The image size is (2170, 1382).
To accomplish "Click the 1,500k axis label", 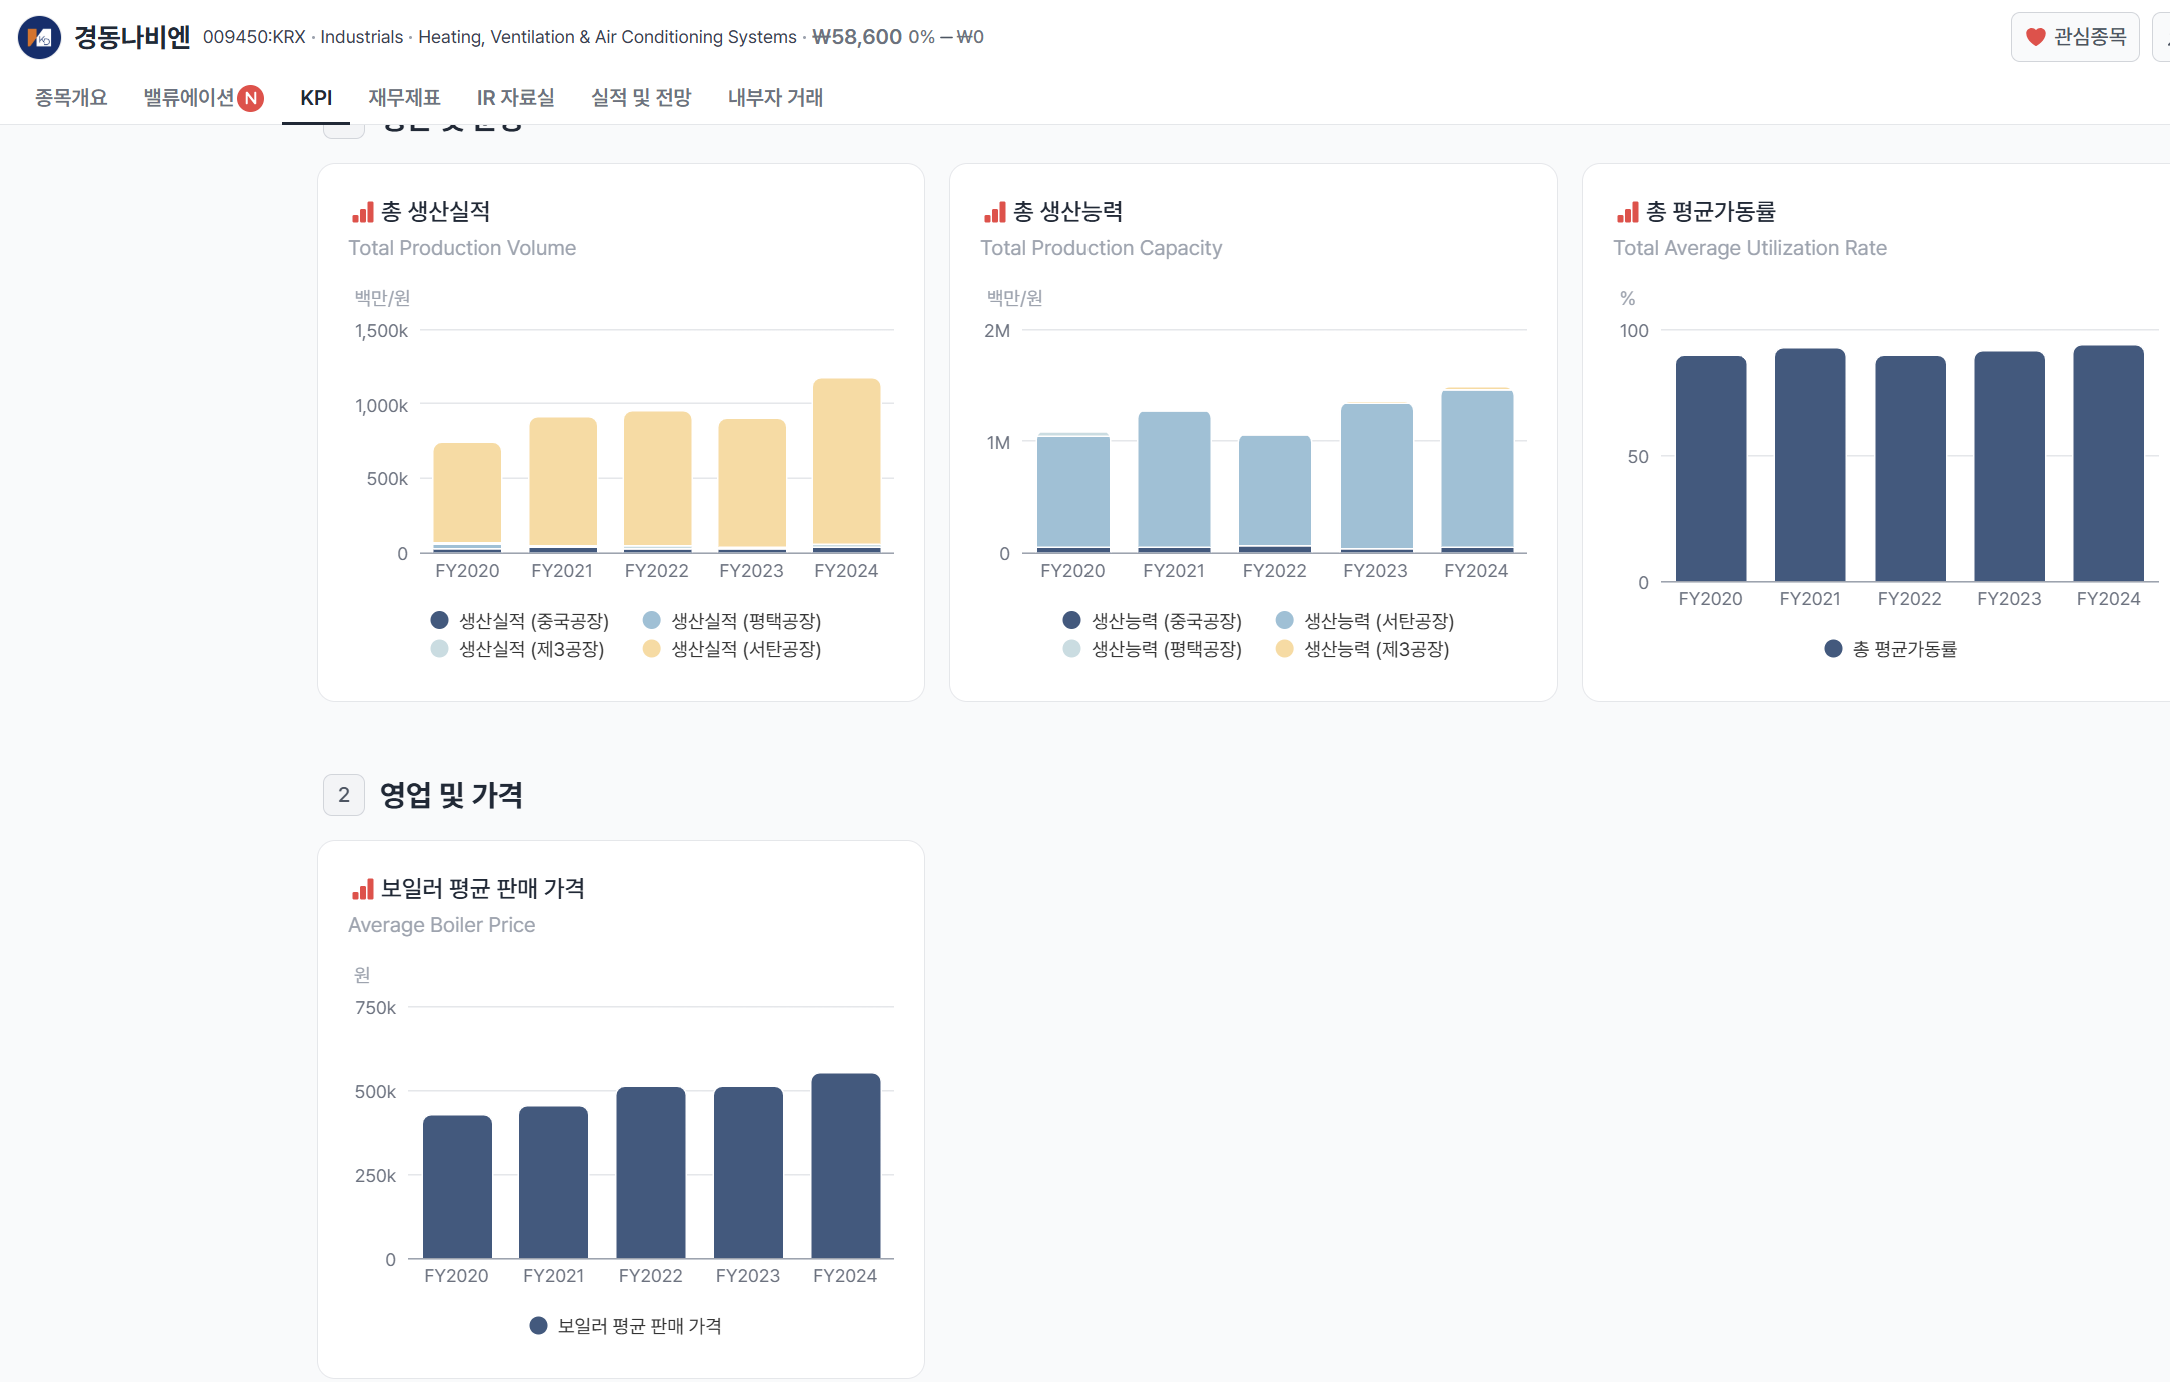I will (381, 331).
